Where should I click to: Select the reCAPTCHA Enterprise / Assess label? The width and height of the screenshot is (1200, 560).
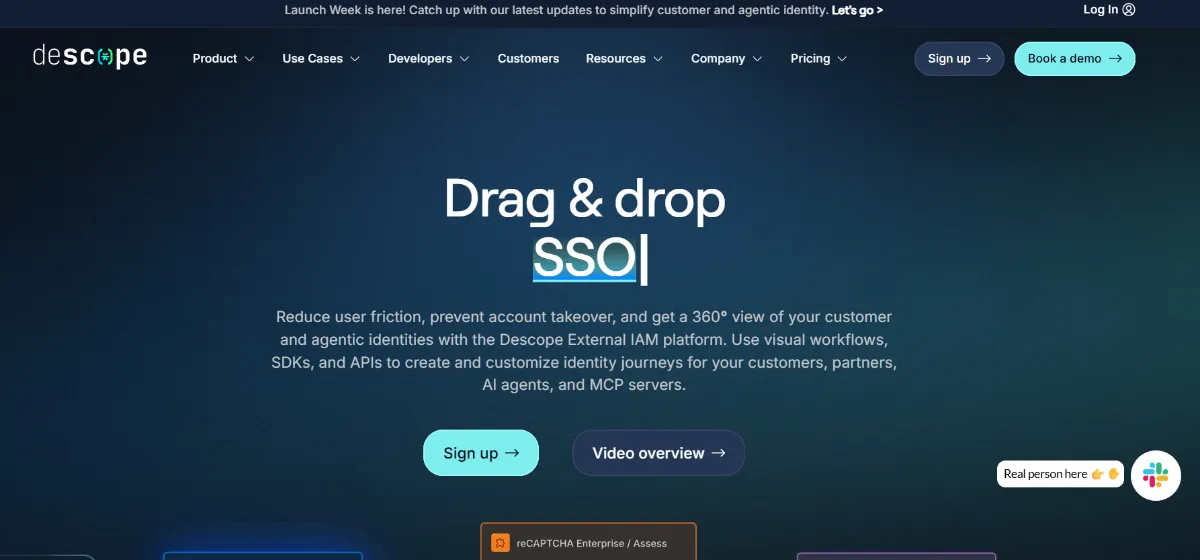591,543
